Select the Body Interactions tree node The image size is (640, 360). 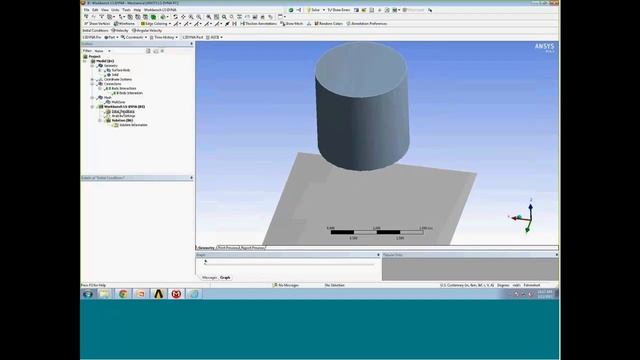tap(124, 88)
